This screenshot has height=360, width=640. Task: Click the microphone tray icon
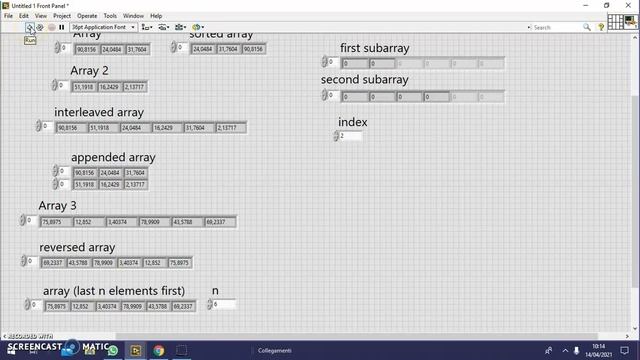click(576, 350)
